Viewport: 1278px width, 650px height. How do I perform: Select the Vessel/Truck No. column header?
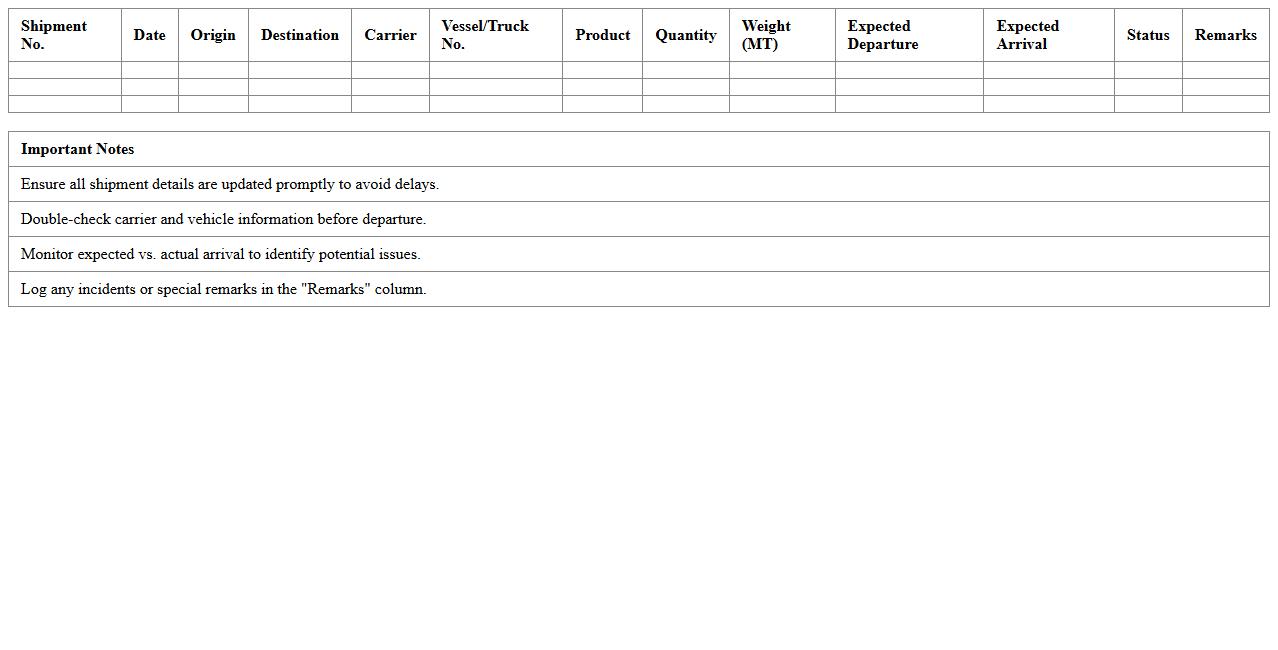pos(485,35)
